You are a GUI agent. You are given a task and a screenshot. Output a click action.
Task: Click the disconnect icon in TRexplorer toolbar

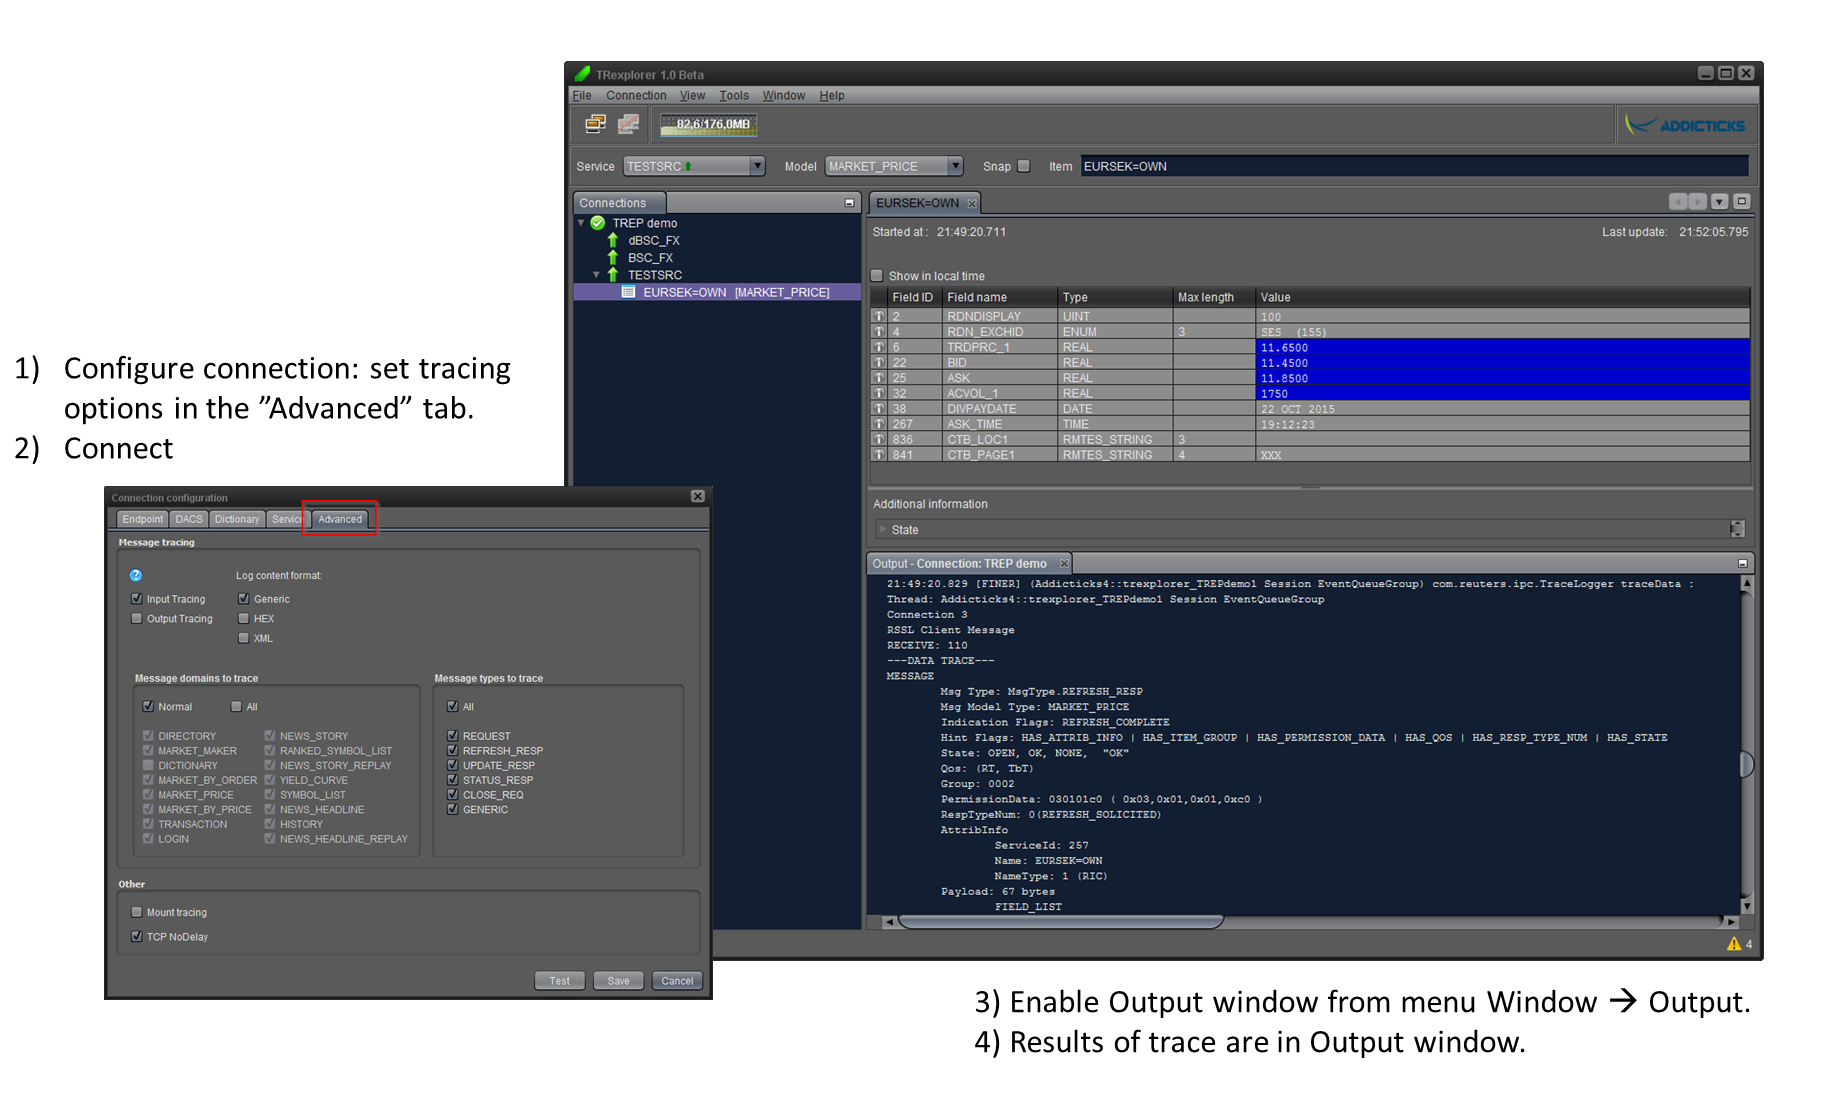[629, 124]
